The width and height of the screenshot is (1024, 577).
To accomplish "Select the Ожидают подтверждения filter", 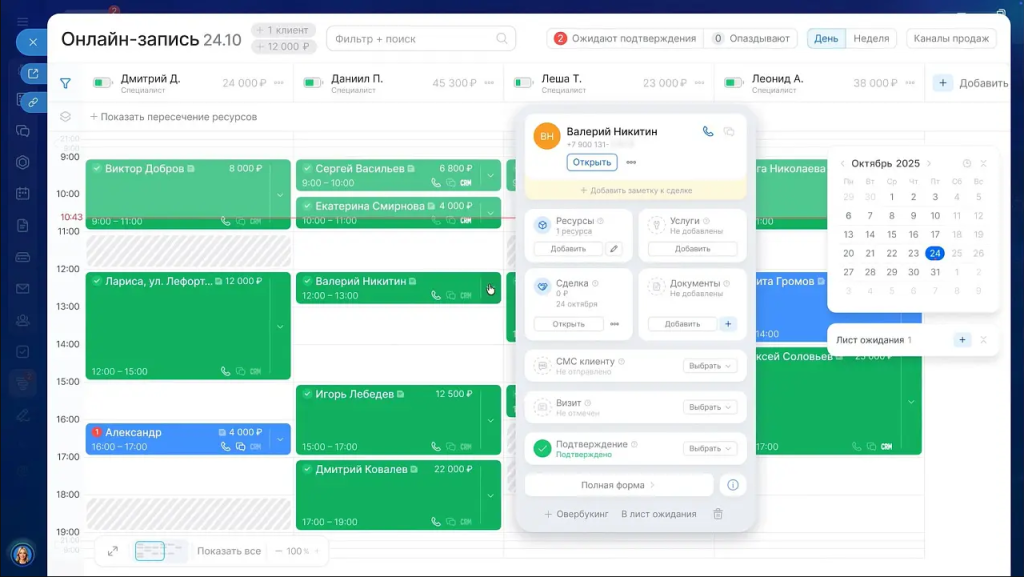I will pos(625,39).
